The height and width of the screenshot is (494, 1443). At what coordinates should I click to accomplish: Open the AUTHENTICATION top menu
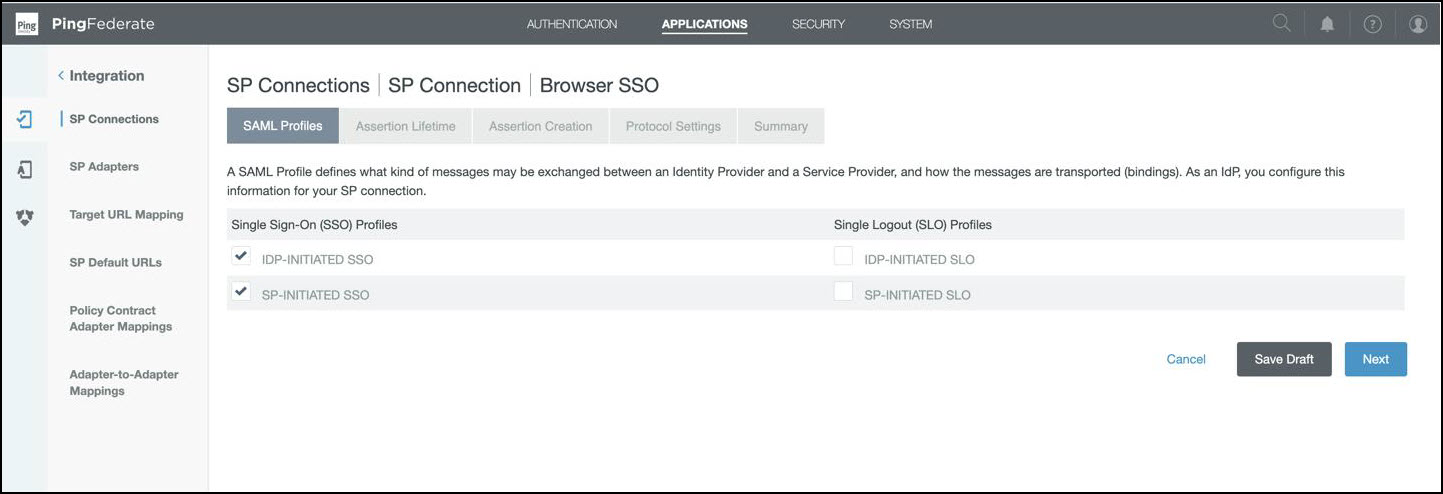(x=572, y=24)
